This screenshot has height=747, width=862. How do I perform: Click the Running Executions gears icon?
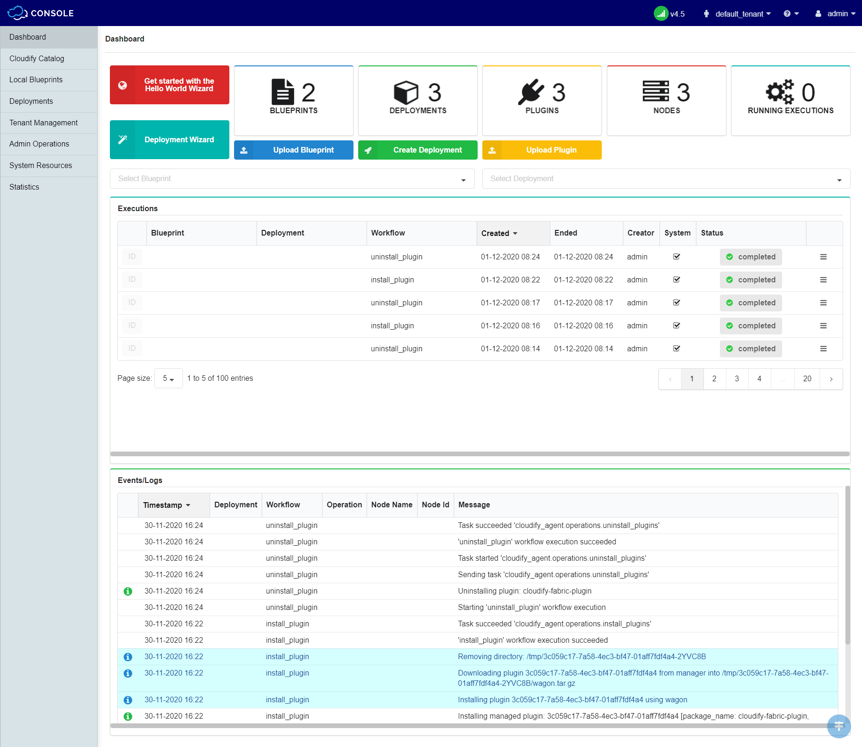pyautogui.click(x=780, y=92)
